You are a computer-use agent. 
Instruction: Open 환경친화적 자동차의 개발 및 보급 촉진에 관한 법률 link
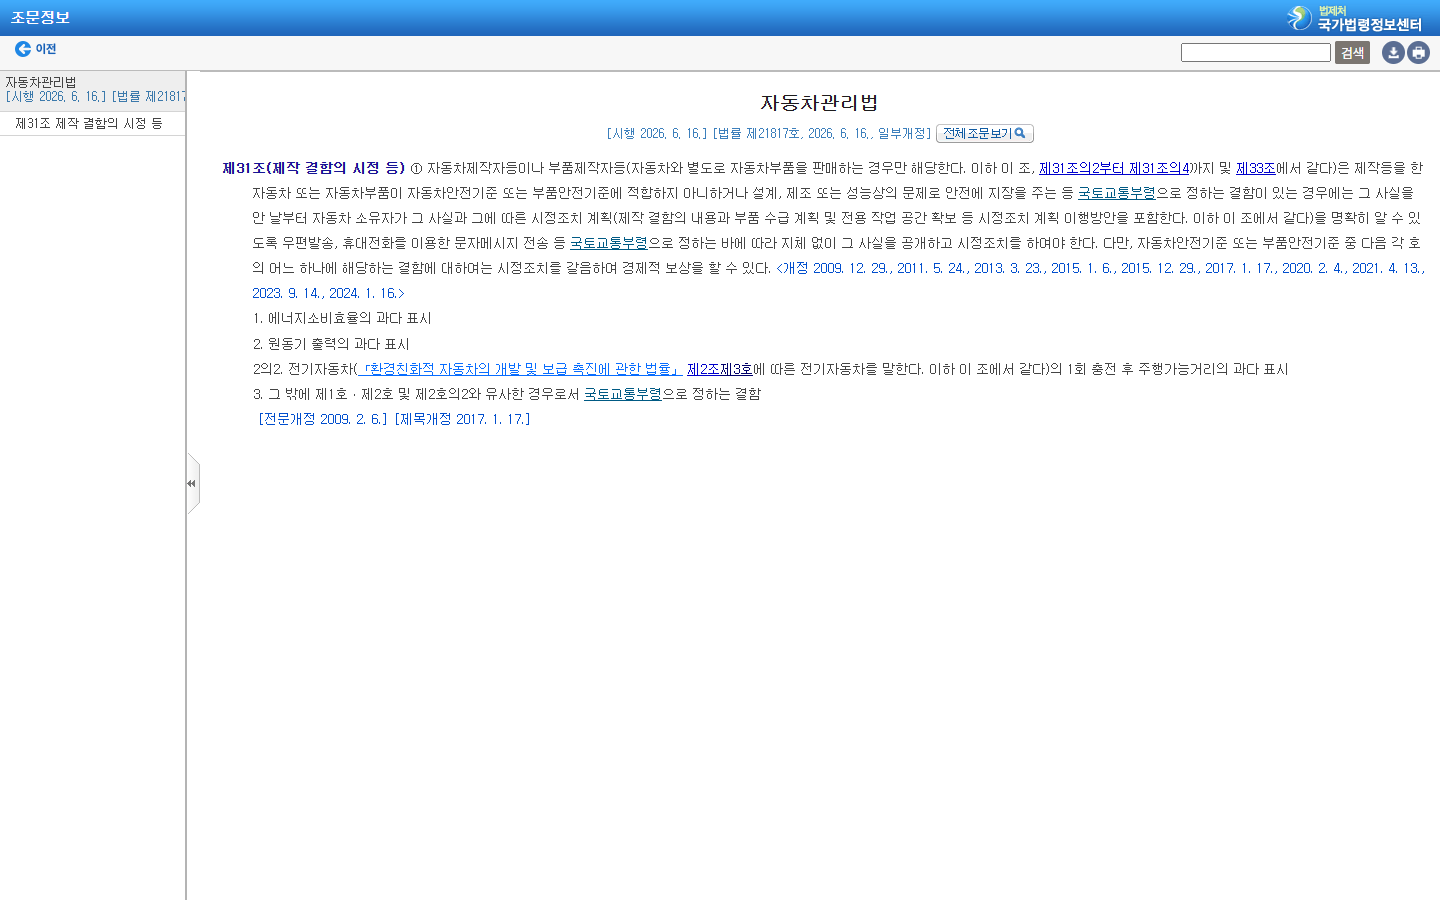[520, 369]
